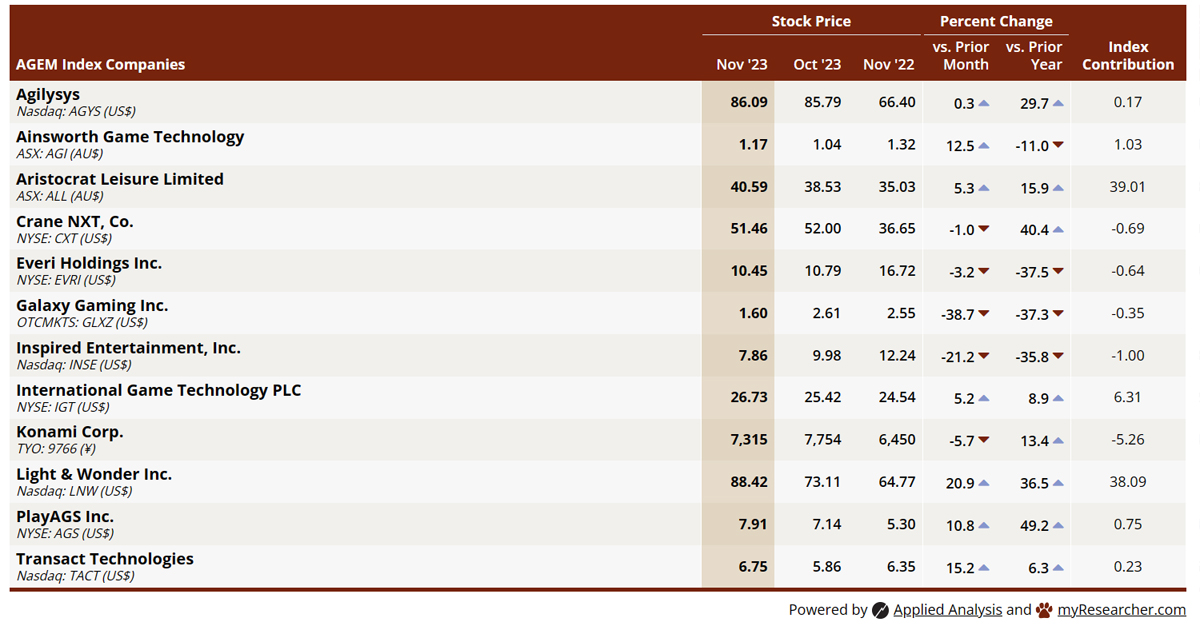Select Everi Holdings Inc. name
1200x630 pixels.
pyautogui.click(x=89, y=263)
